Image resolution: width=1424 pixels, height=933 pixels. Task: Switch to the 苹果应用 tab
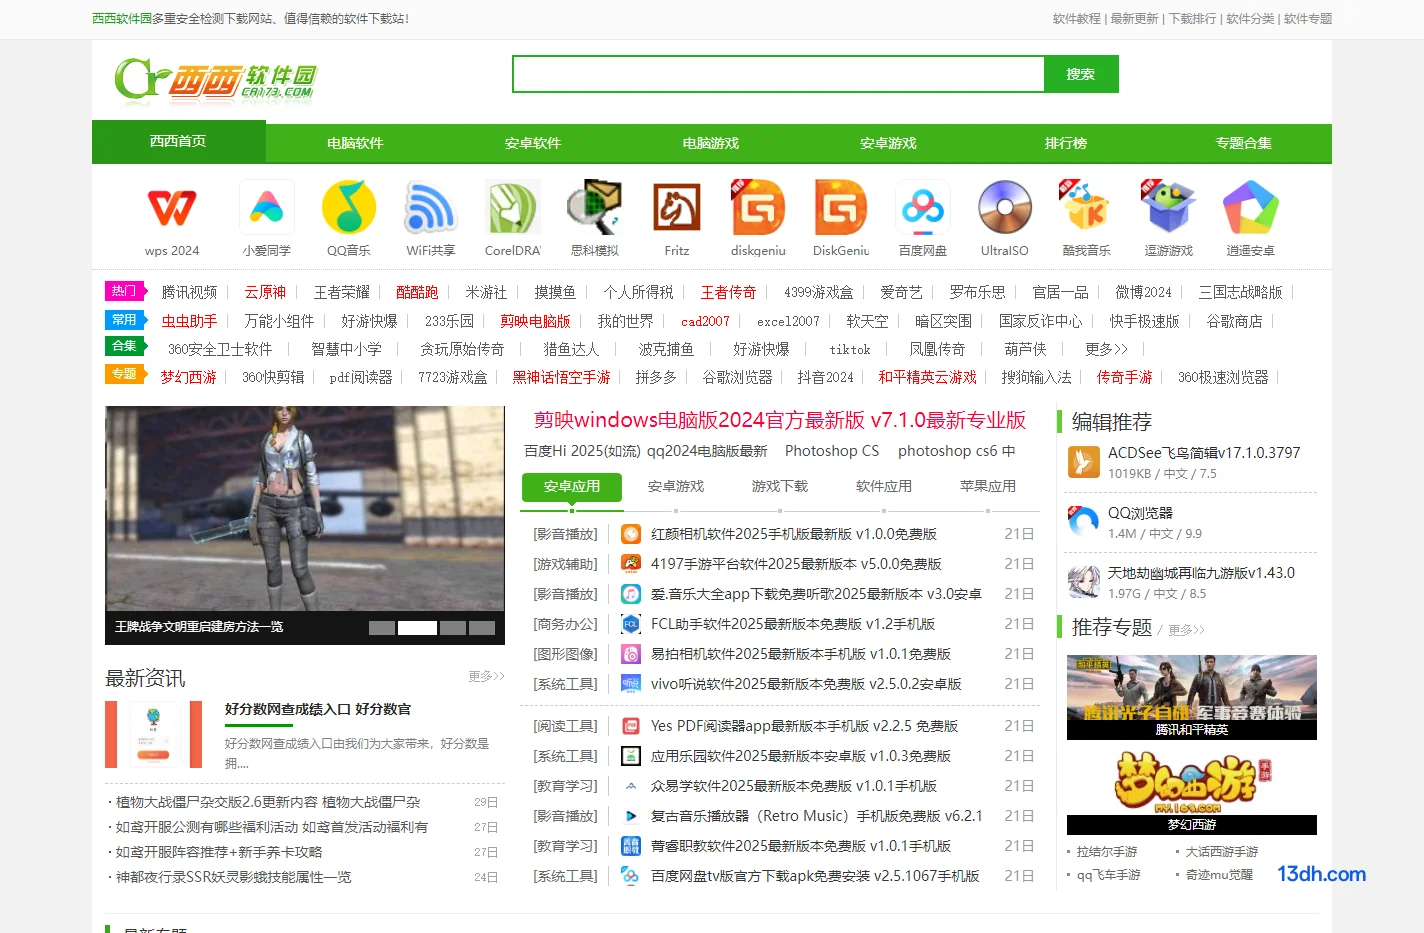(x=988, y=487)
